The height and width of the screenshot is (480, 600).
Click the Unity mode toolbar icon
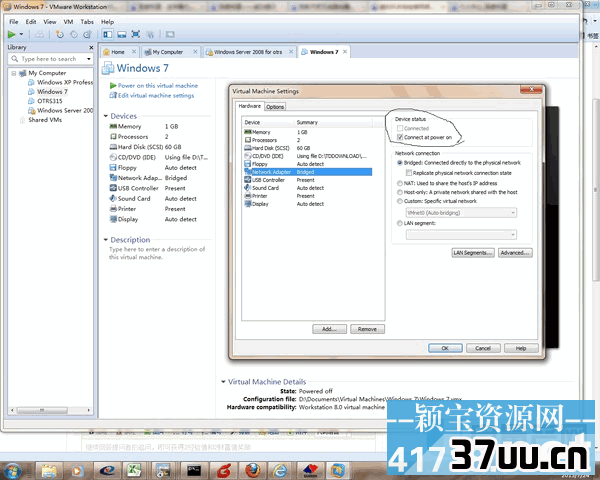(150, 34)
